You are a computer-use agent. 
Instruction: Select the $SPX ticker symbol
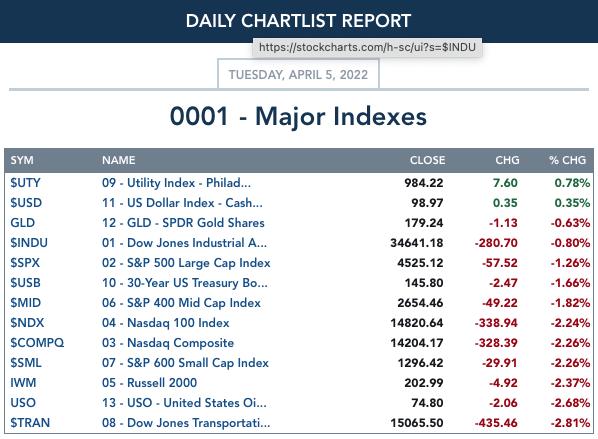point(25,263)
